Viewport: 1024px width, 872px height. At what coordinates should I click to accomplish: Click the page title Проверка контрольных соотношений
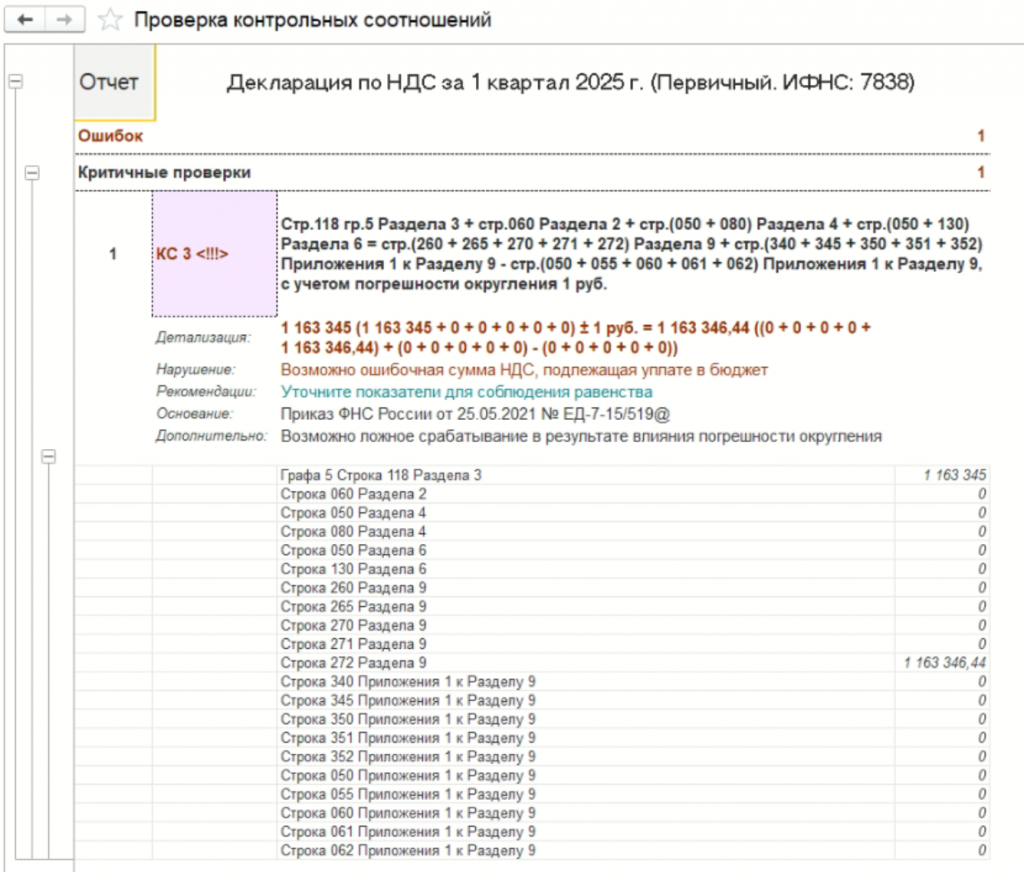pos(313,20)
